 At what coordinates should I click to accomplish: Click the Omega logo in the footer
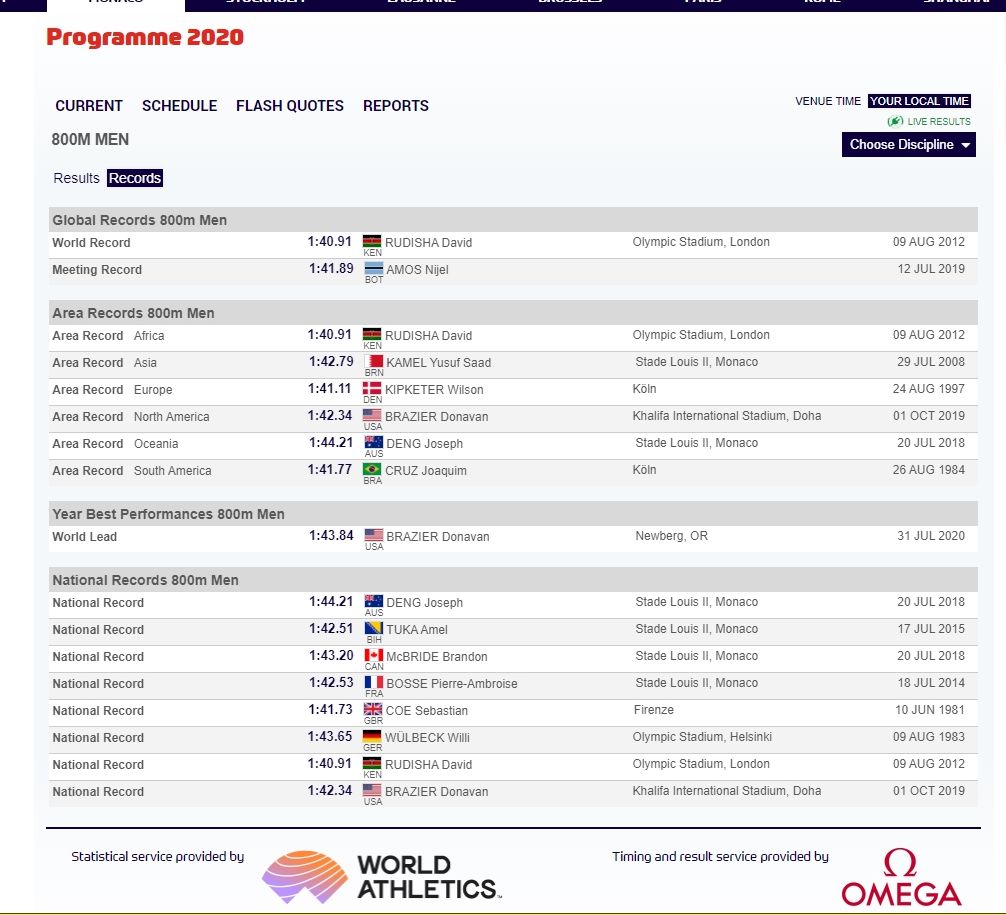coord(901,878)
